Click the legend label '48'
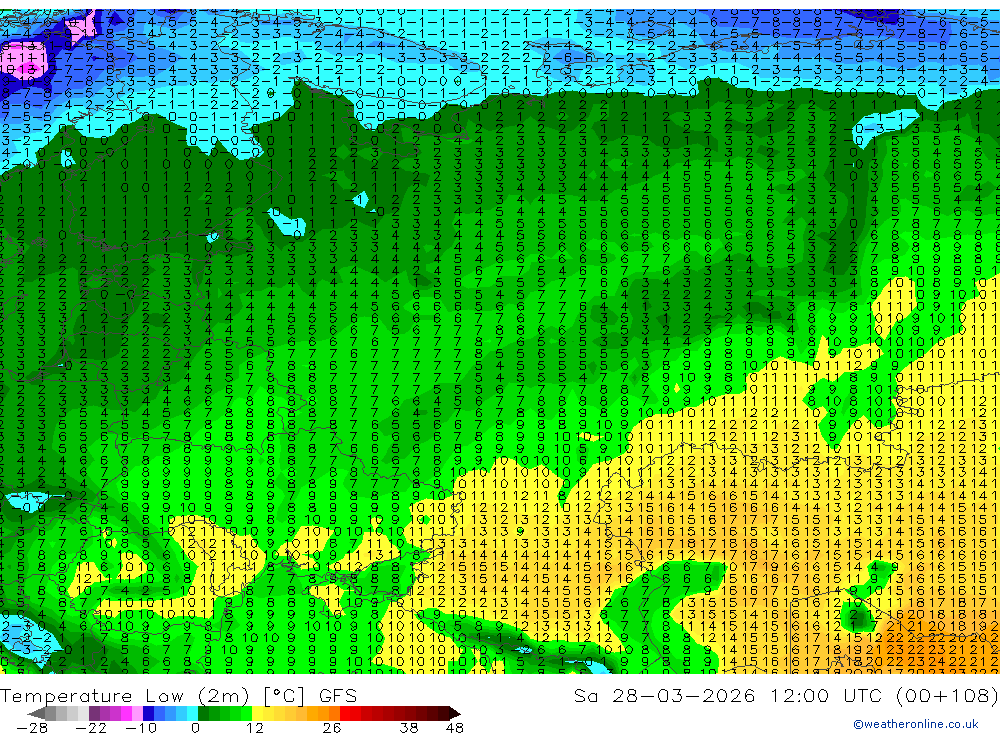1000x733 pixels. [x=455, y=728]
